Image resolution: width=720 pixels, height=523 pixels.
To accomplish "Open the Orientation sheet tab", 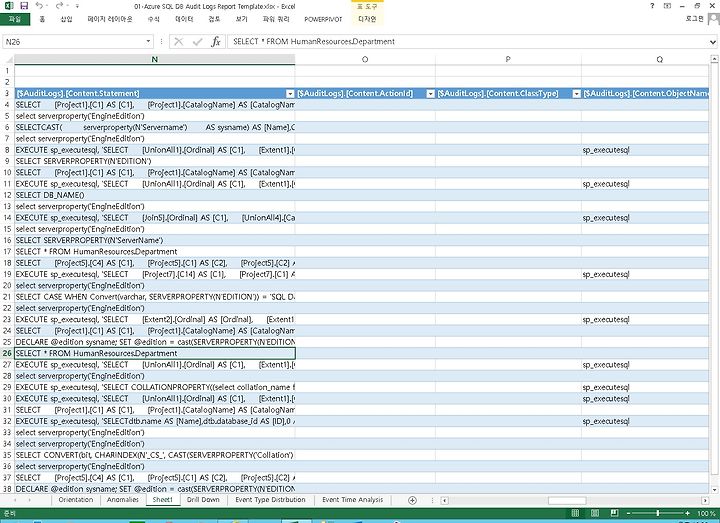I will pyautogui.click(x=76, y=500).
